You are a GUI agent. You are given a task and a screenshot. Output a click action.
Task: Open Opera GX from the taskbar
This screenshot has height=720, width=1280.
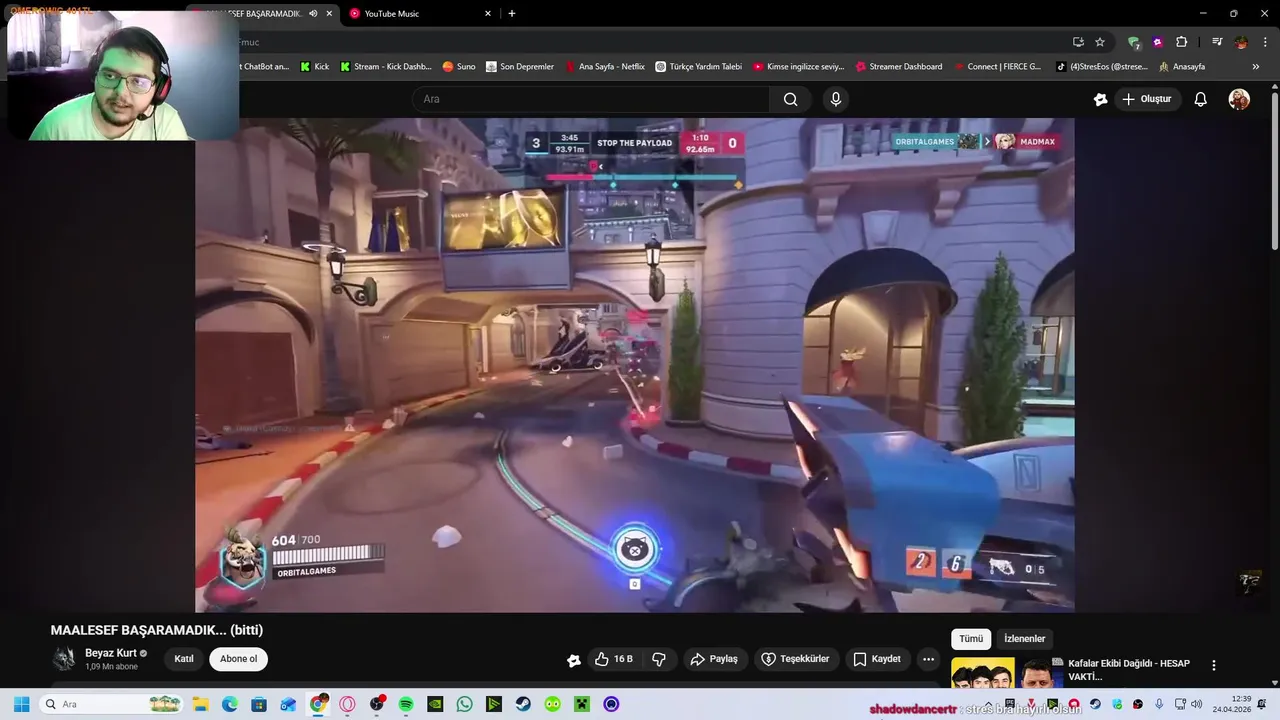(x=347, y=704)
